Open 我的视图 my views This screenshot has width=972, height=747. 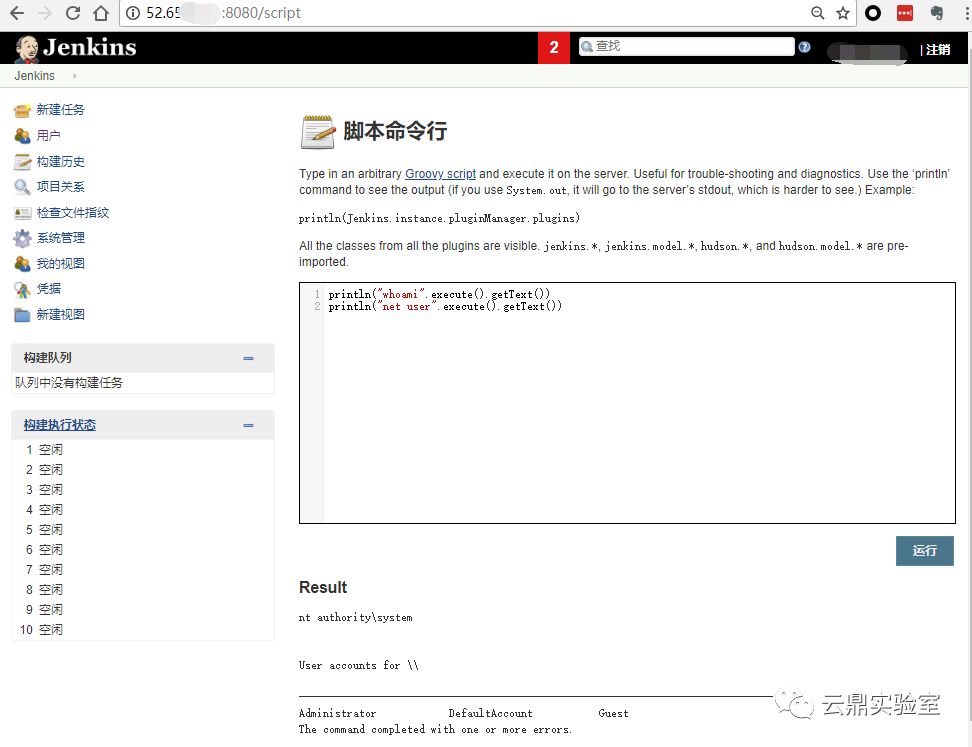63,263
